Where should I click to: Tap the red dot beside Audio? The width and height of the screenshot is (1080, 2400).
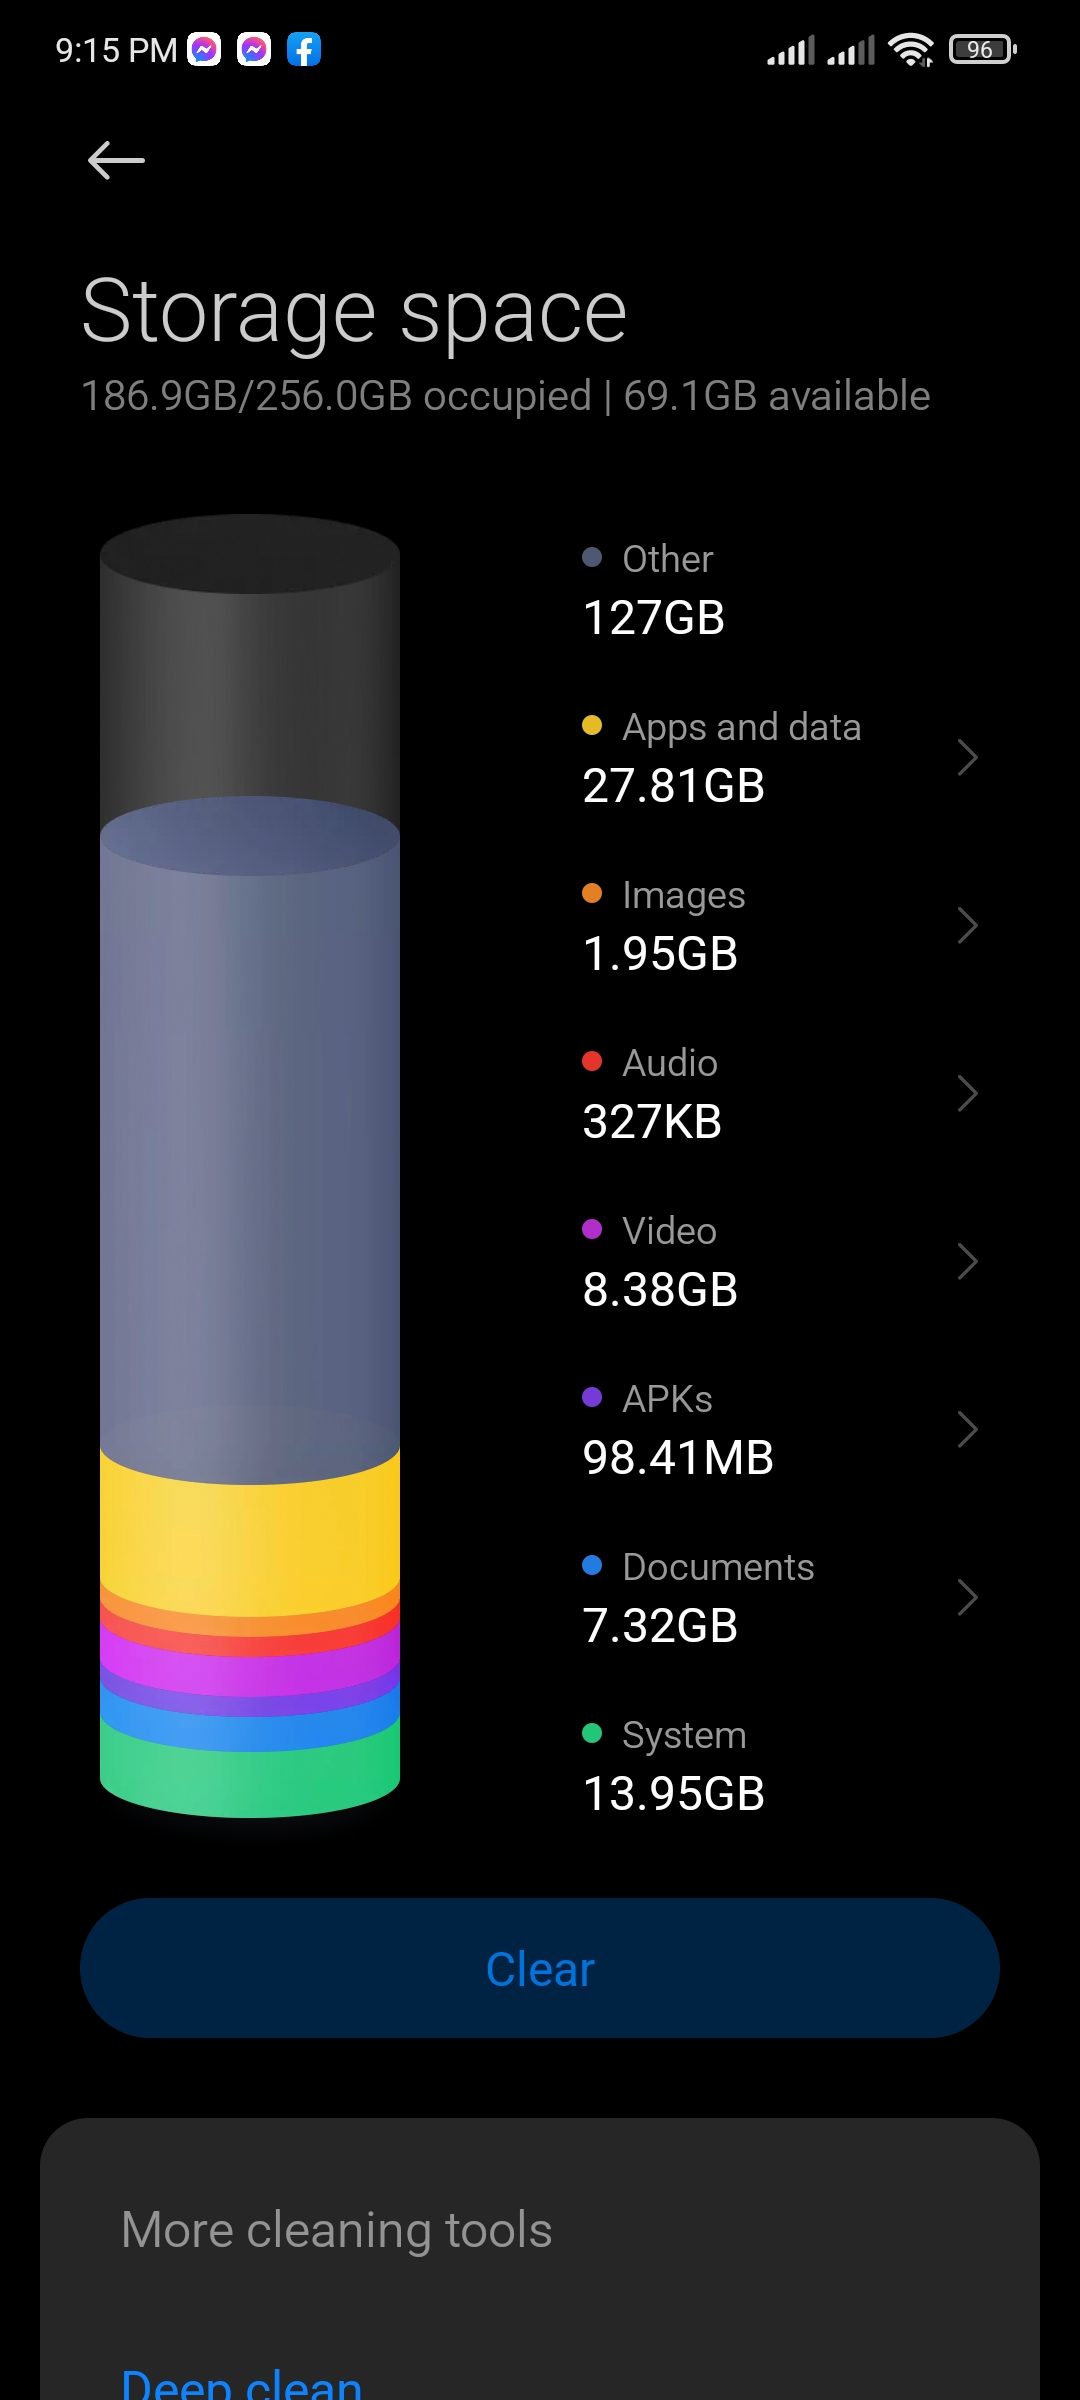point(592,1062)
